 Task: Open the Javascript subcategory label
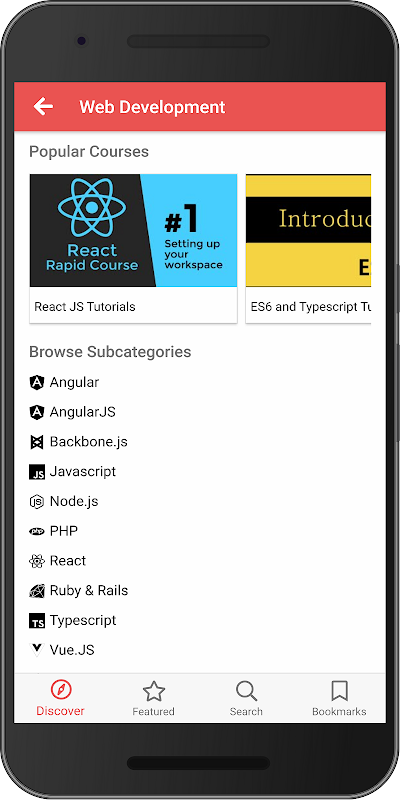pyautogui.click(x=83, y=471)
